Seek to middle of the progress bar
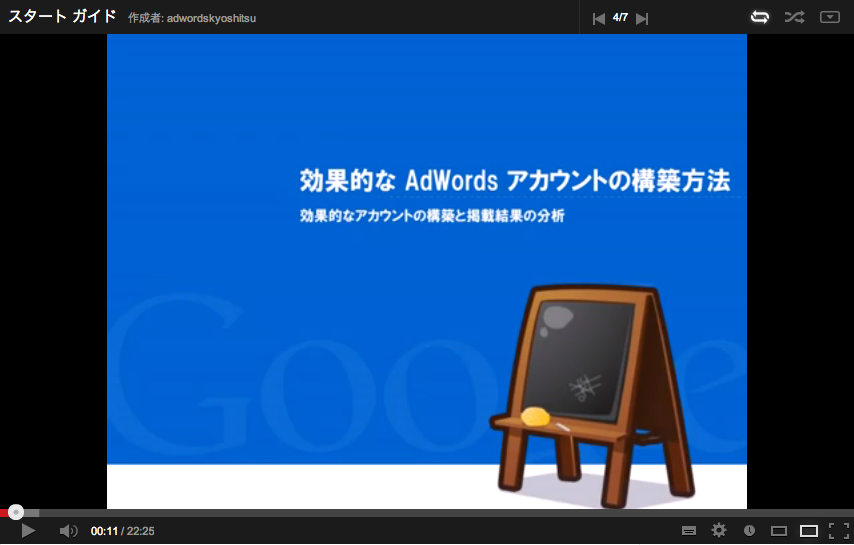The image size is (854, 545). click(427, 513)
